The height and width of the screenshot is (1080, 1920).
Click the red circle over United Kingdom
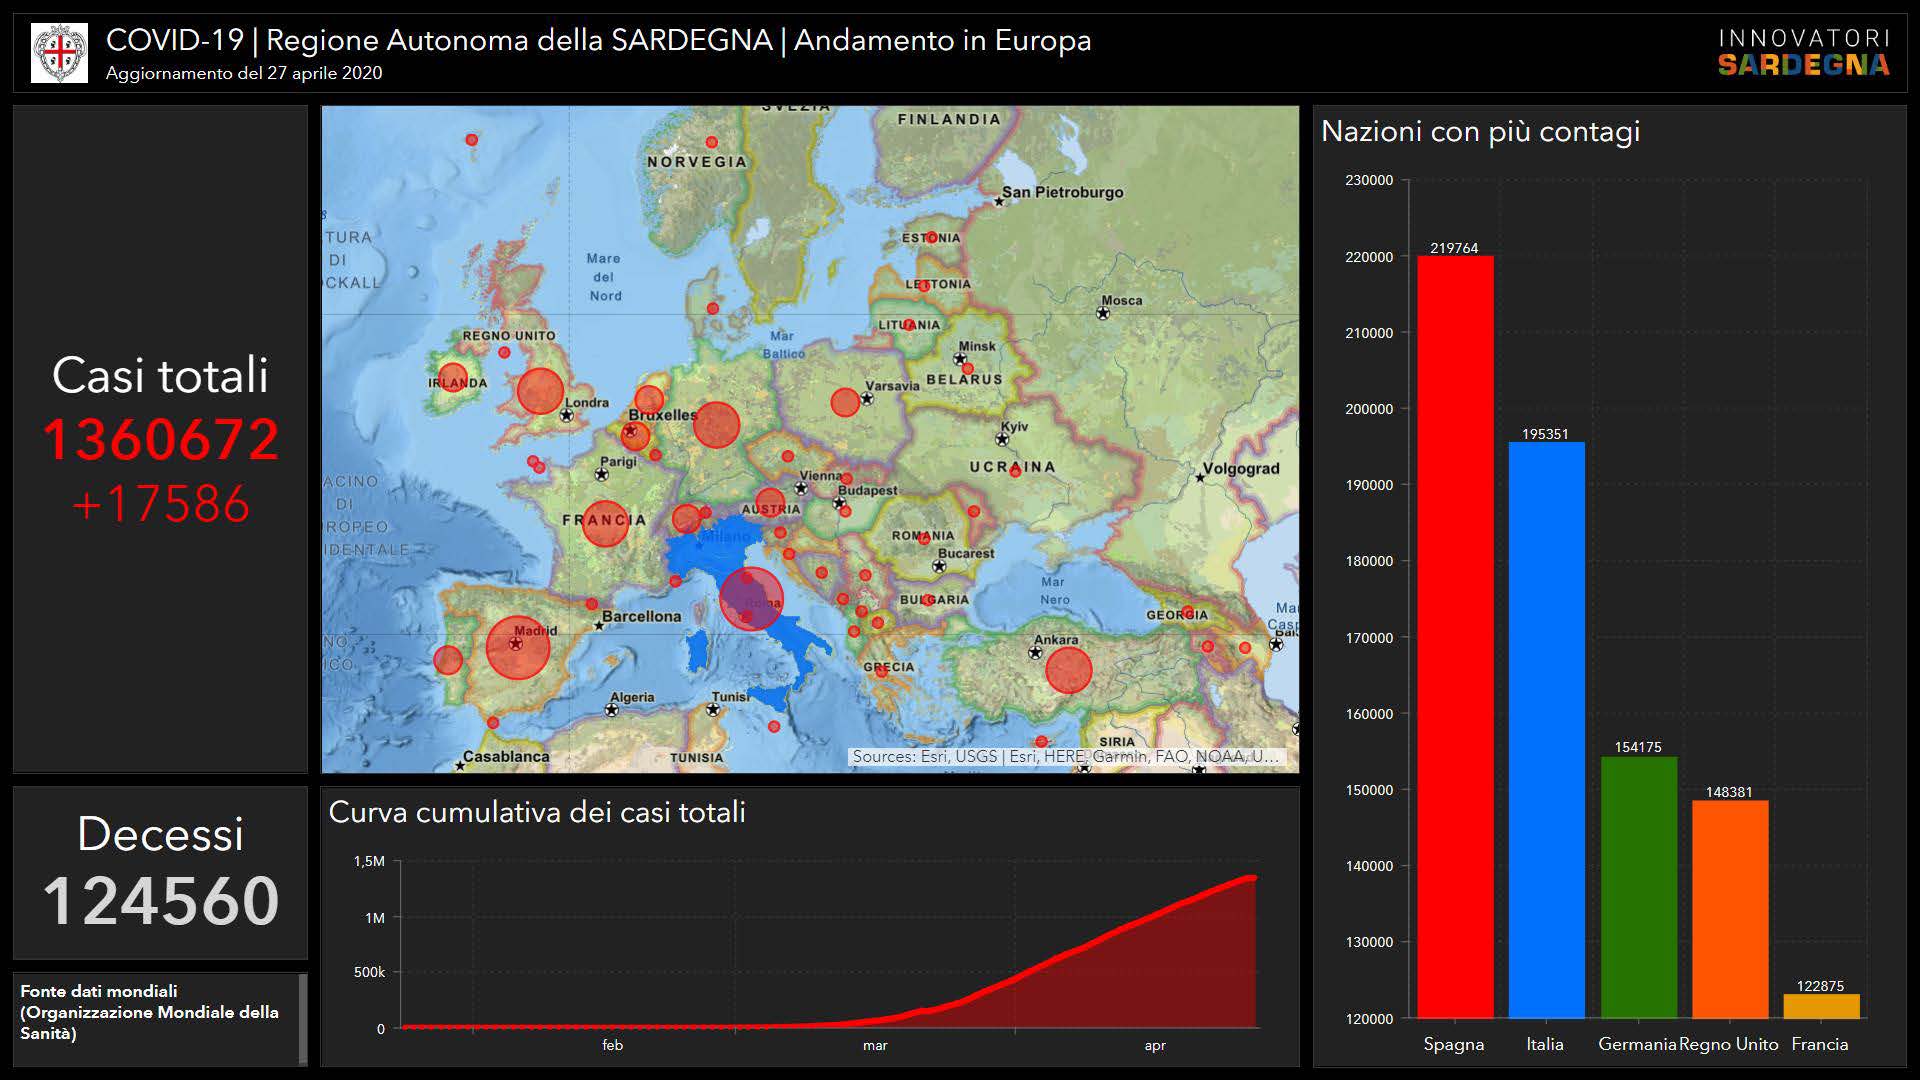click(540, 390)
